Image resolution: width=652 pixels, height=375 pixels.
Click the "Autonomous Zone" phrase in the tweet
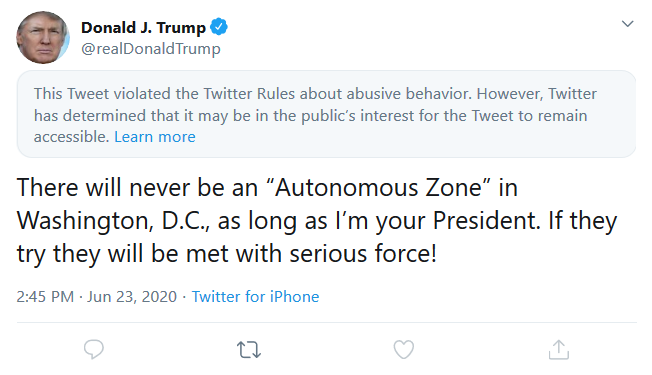(378, 188)
